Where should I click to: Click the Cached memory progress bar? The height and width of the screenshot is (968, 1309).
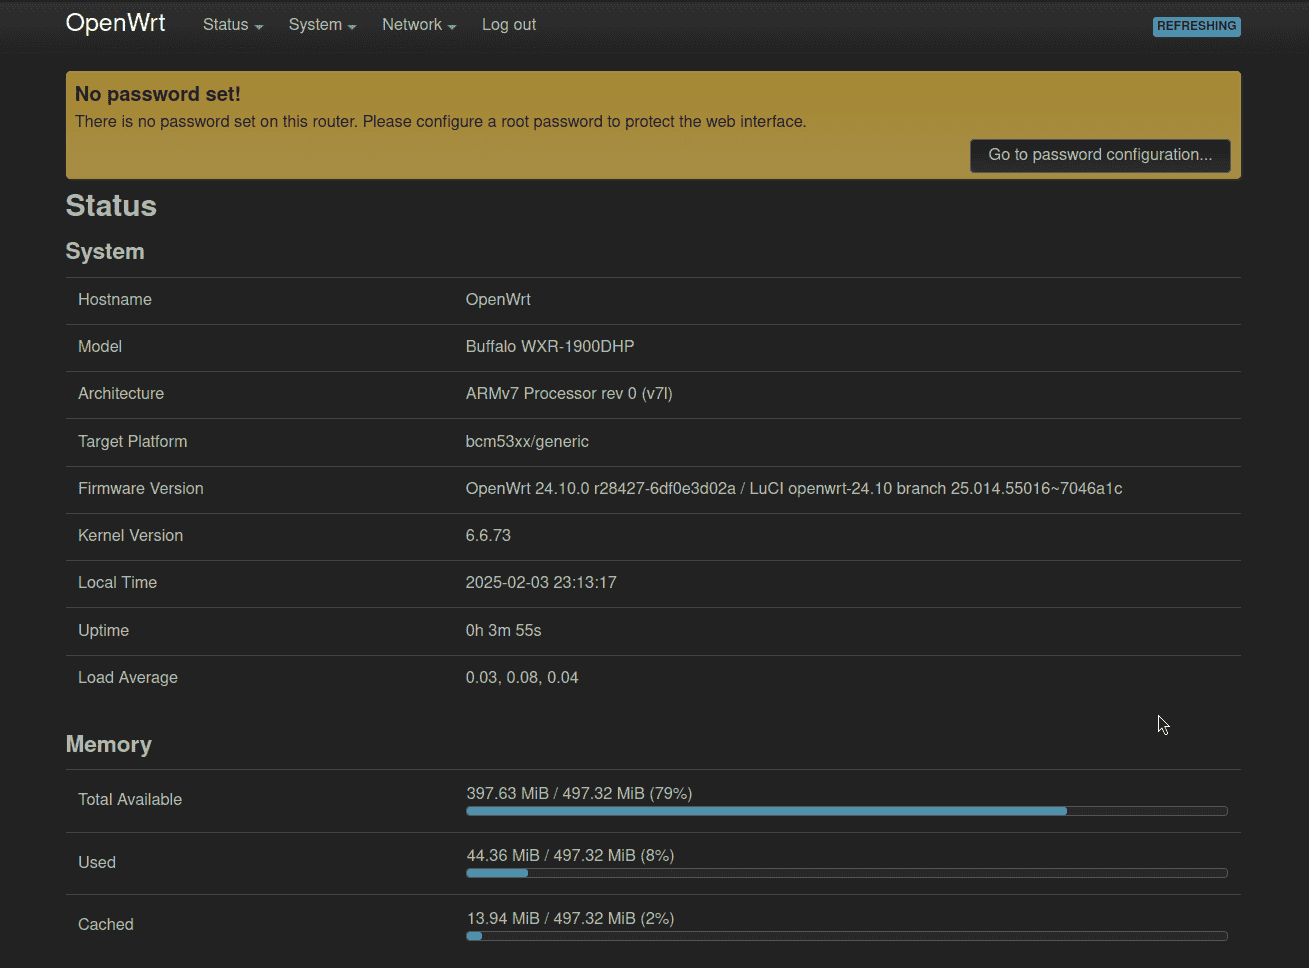coord(846,936)
